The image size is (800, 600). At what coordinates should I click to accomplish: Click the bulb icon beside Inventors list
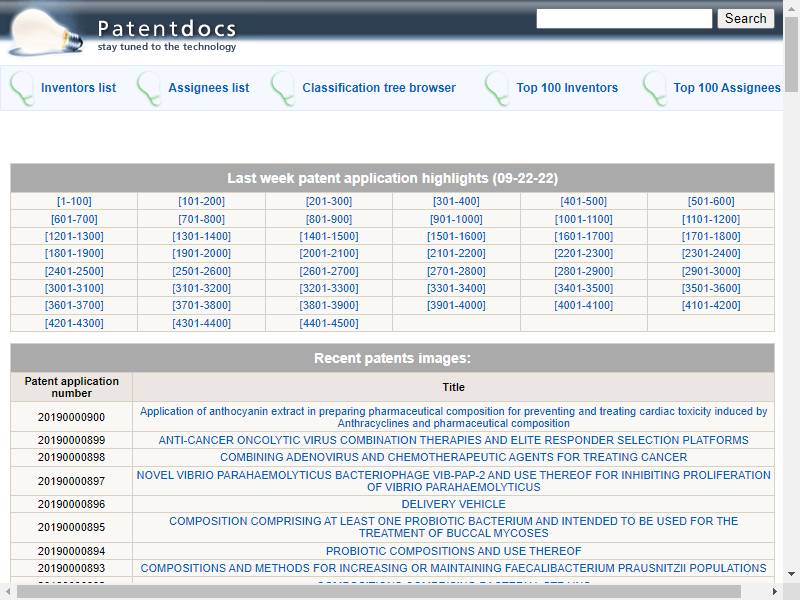tap(22, 88)
